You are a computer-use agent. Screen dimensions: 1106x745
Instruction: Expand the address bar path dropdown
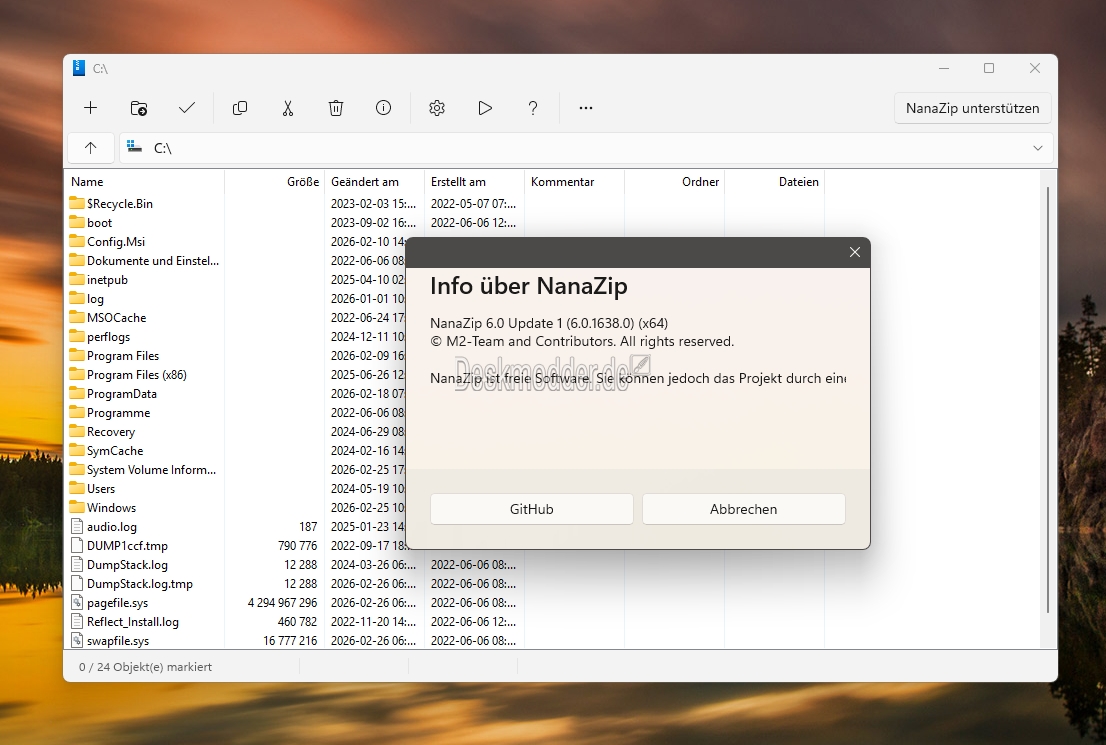coord(1037,148)
